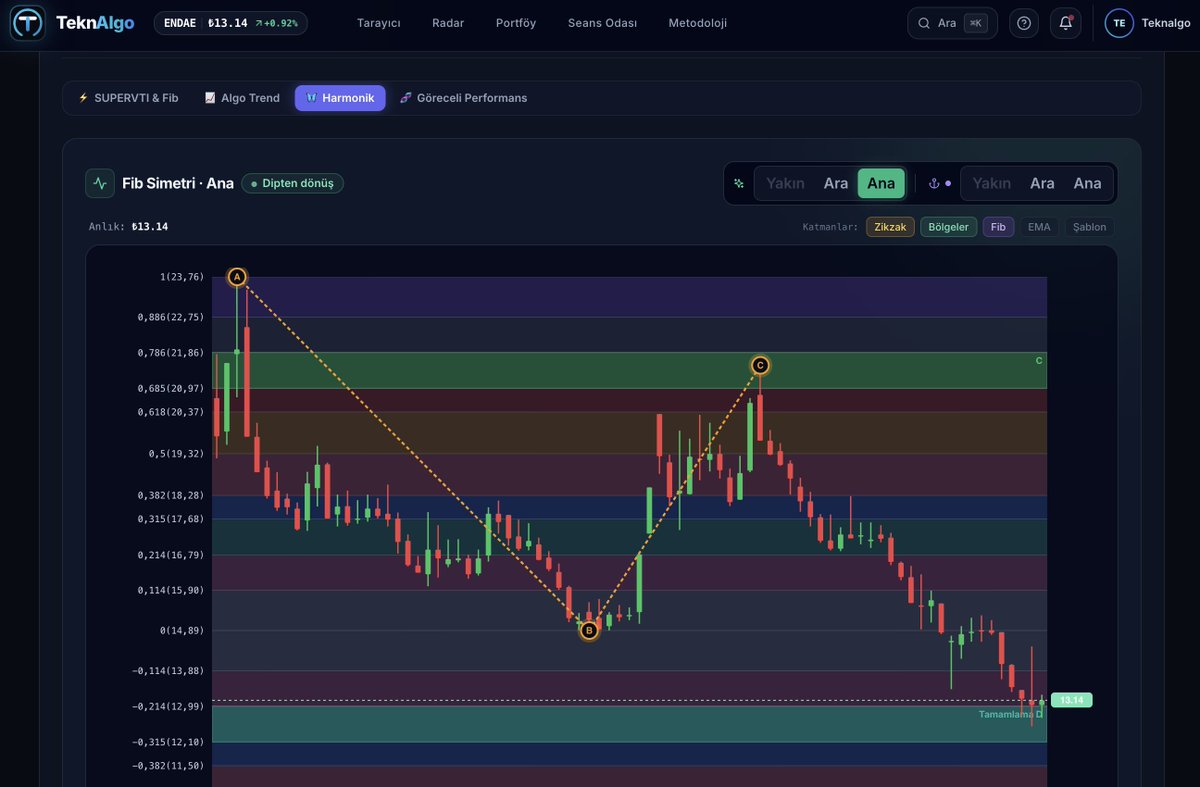Click point B marker on chart
This screenshot has height=787, width=1200.
click(589, 630)
